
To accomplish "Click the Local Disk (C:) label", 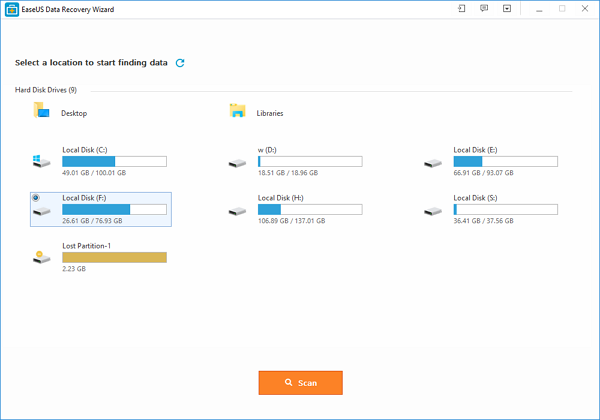I will [x=85, y=150].
